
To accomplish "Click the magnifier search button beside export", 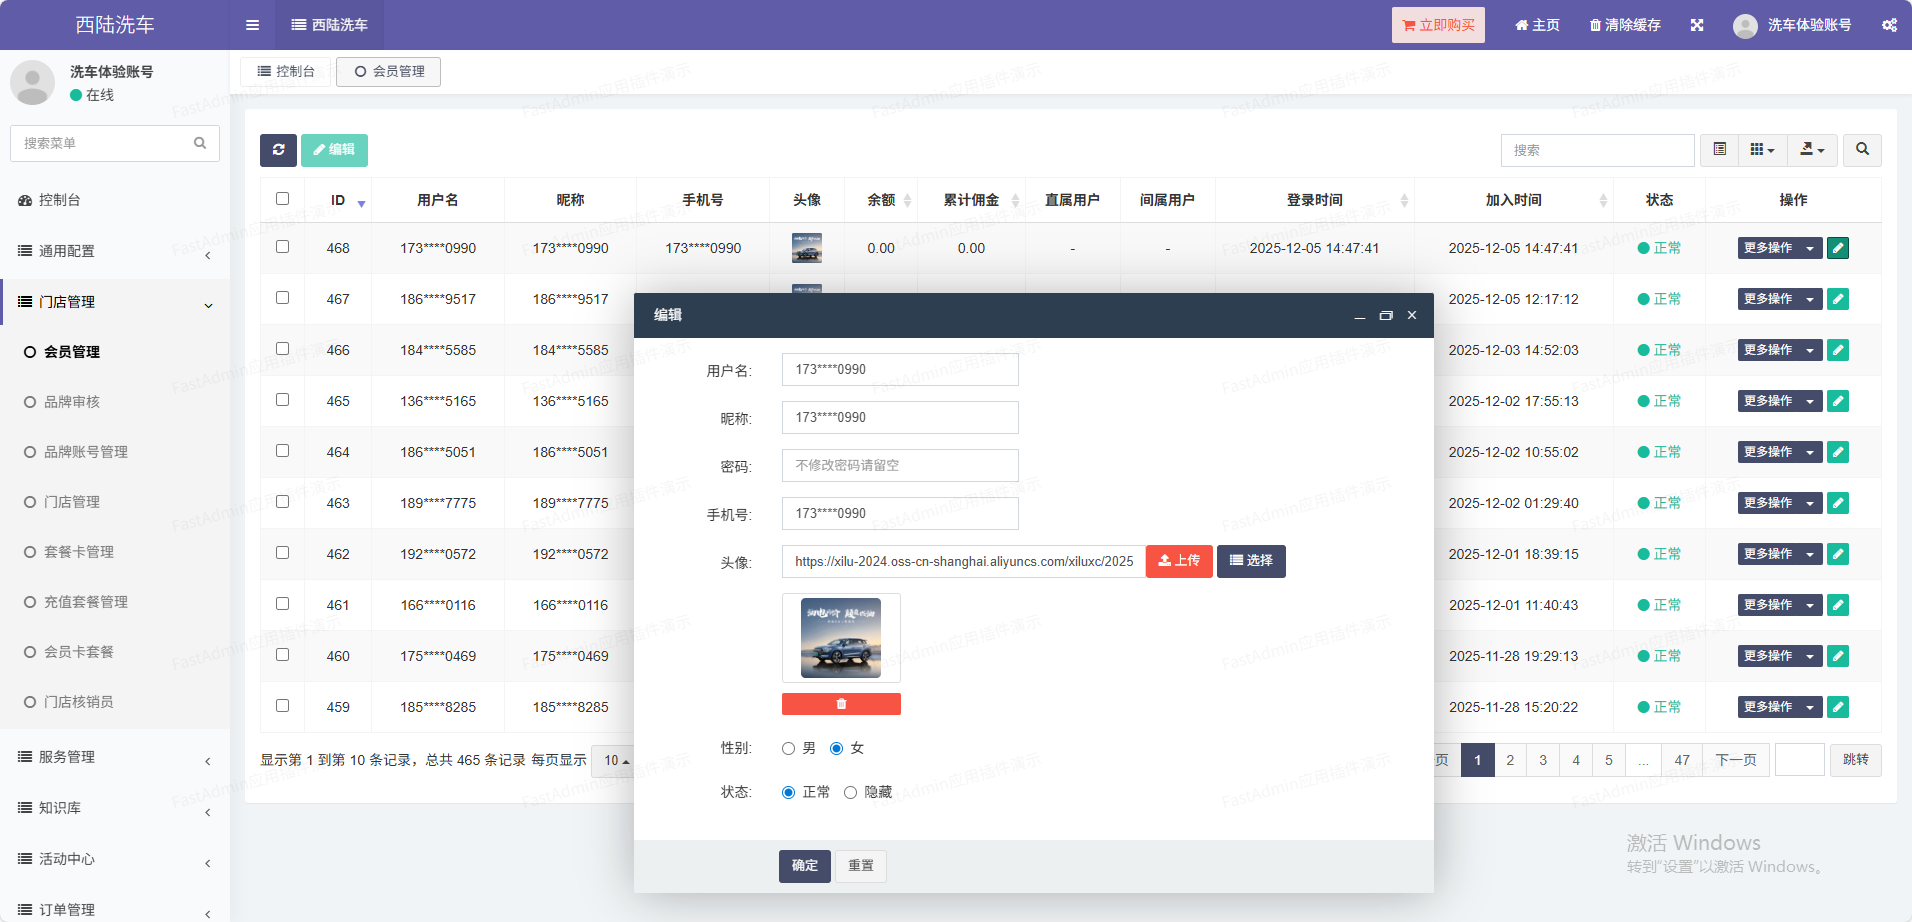I will (x=1862, y=150).
